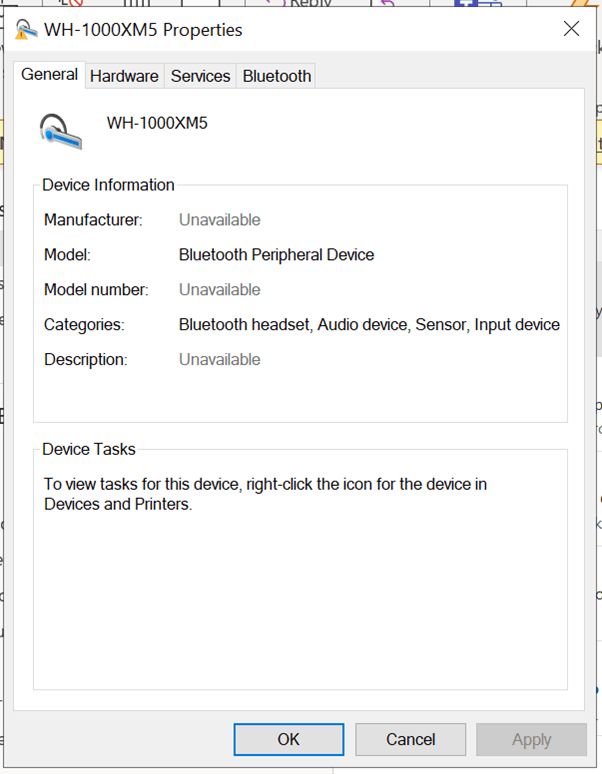
Task: Click the 'Categories:' label
Action: click(84, 325)
